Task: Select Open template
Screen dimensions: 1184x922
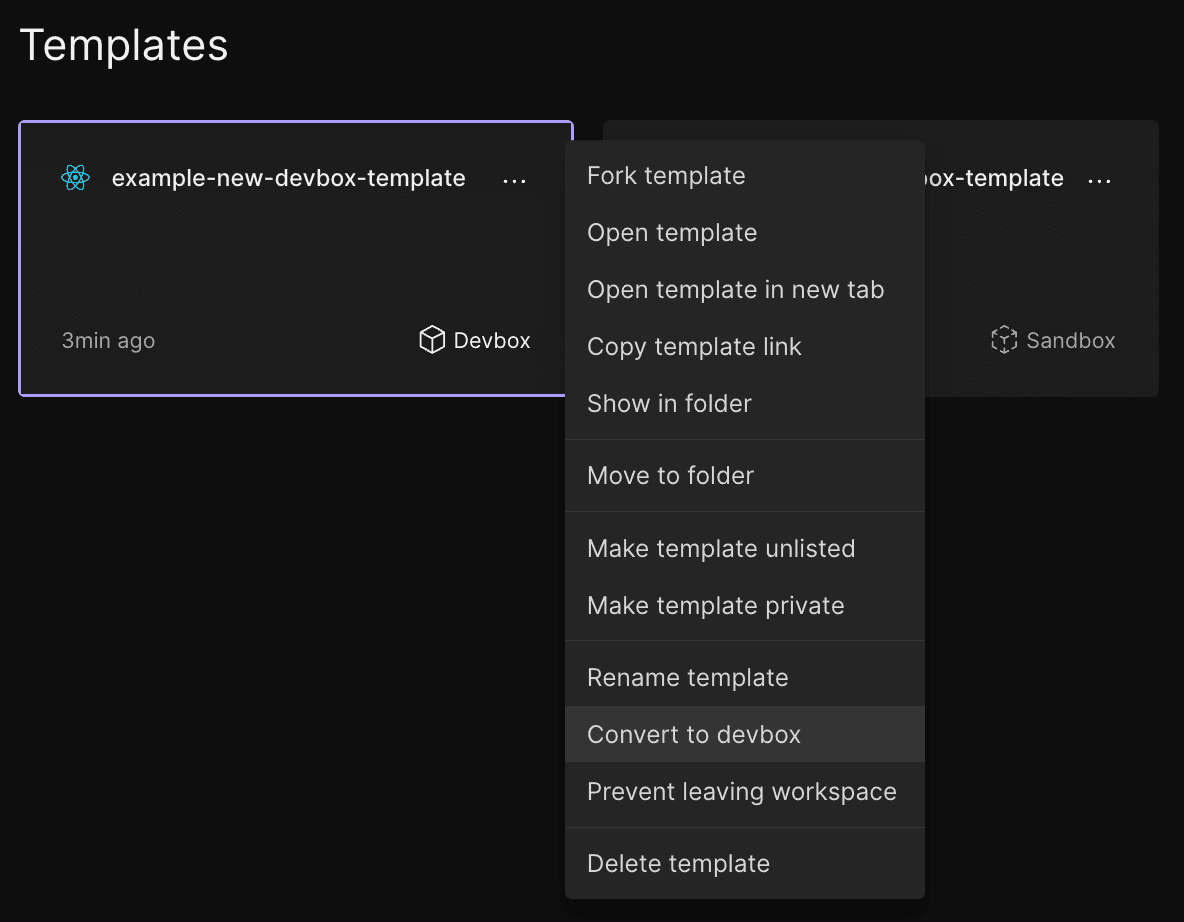Action: pos(672,232)
